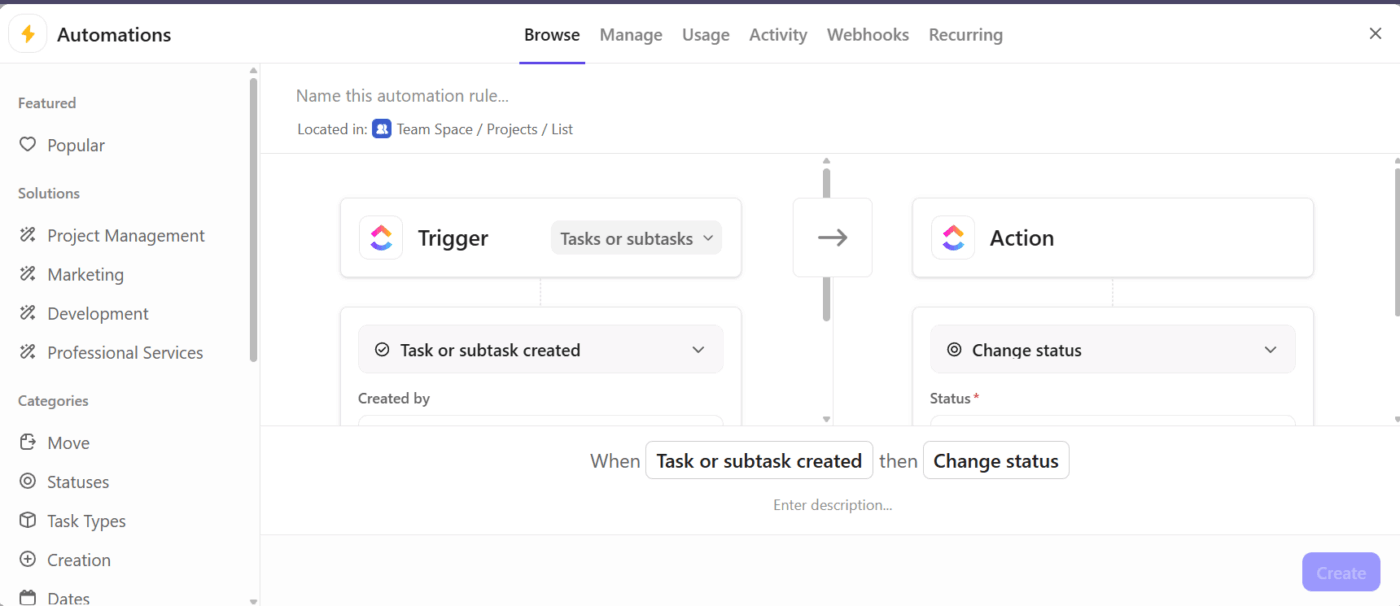Click the heart icon beside Popular
Screen dimensions: 1400x606
pos(27,144)
